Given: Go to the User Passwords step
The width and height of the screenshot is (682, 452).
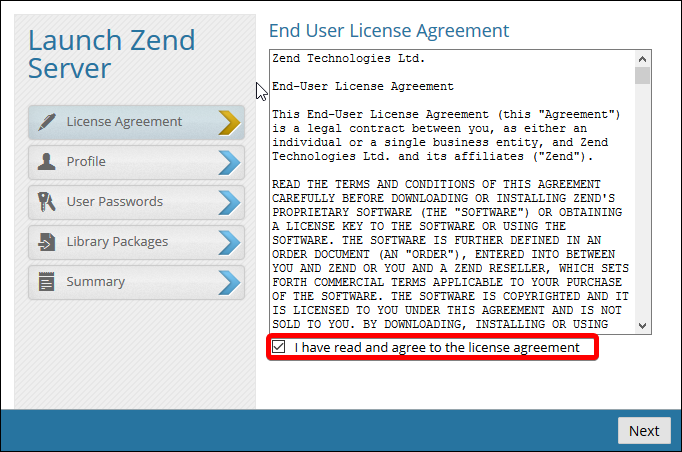Looking at the screenshot, I should [x=120, y=202].
